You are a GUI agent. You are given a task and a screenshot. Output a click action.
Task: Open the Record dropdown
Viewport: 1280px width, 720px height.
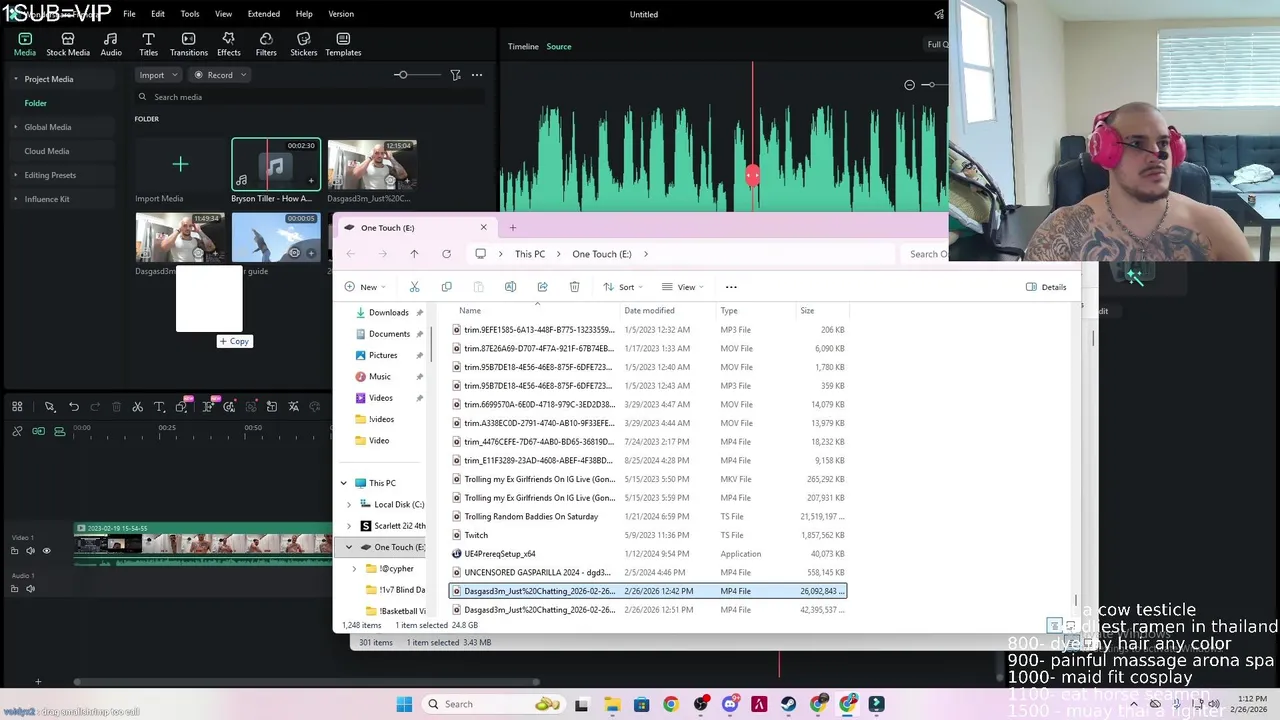click(x=219, y=75)
